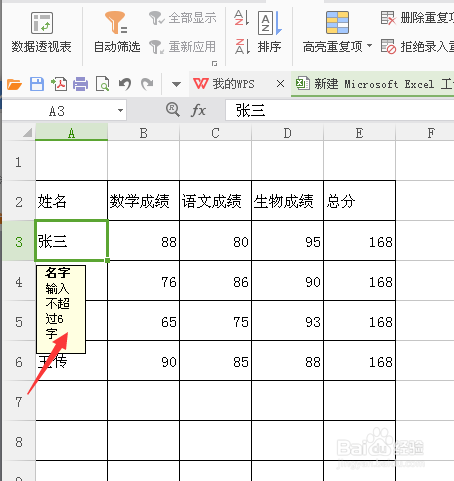The height and width of the screenshot is (481, 454).
Task: Click 拒绝录入重复项 reject duplicate entry
Action: (417, 47)
